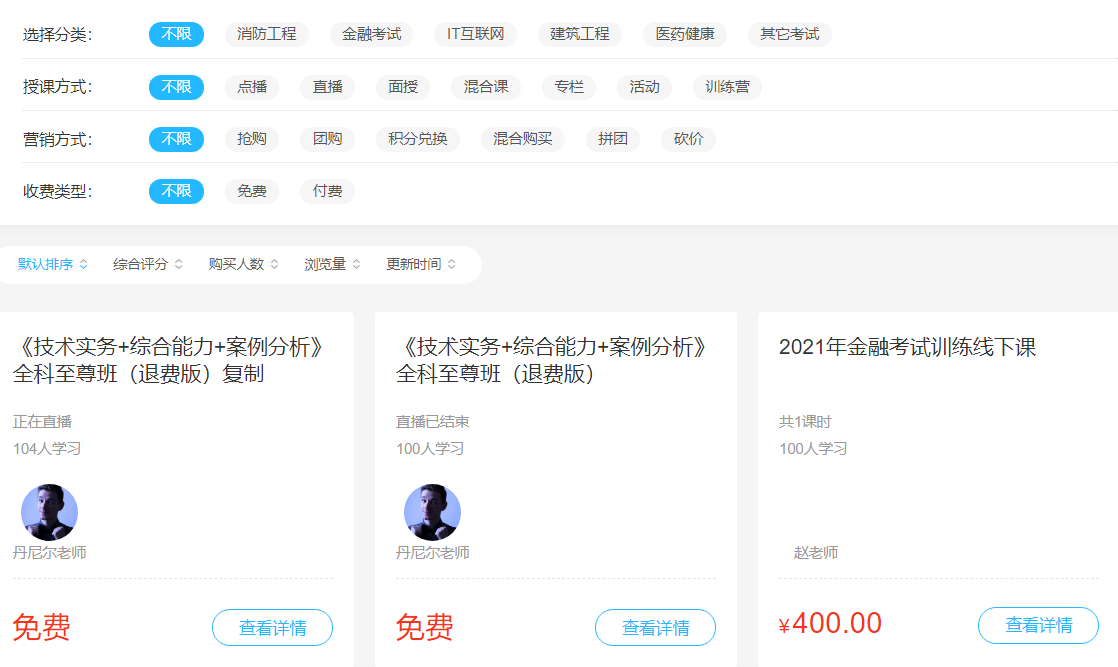Sort courses by 默认排序
Viewport: 1118px width, 667px height.
tap(45, 265)
